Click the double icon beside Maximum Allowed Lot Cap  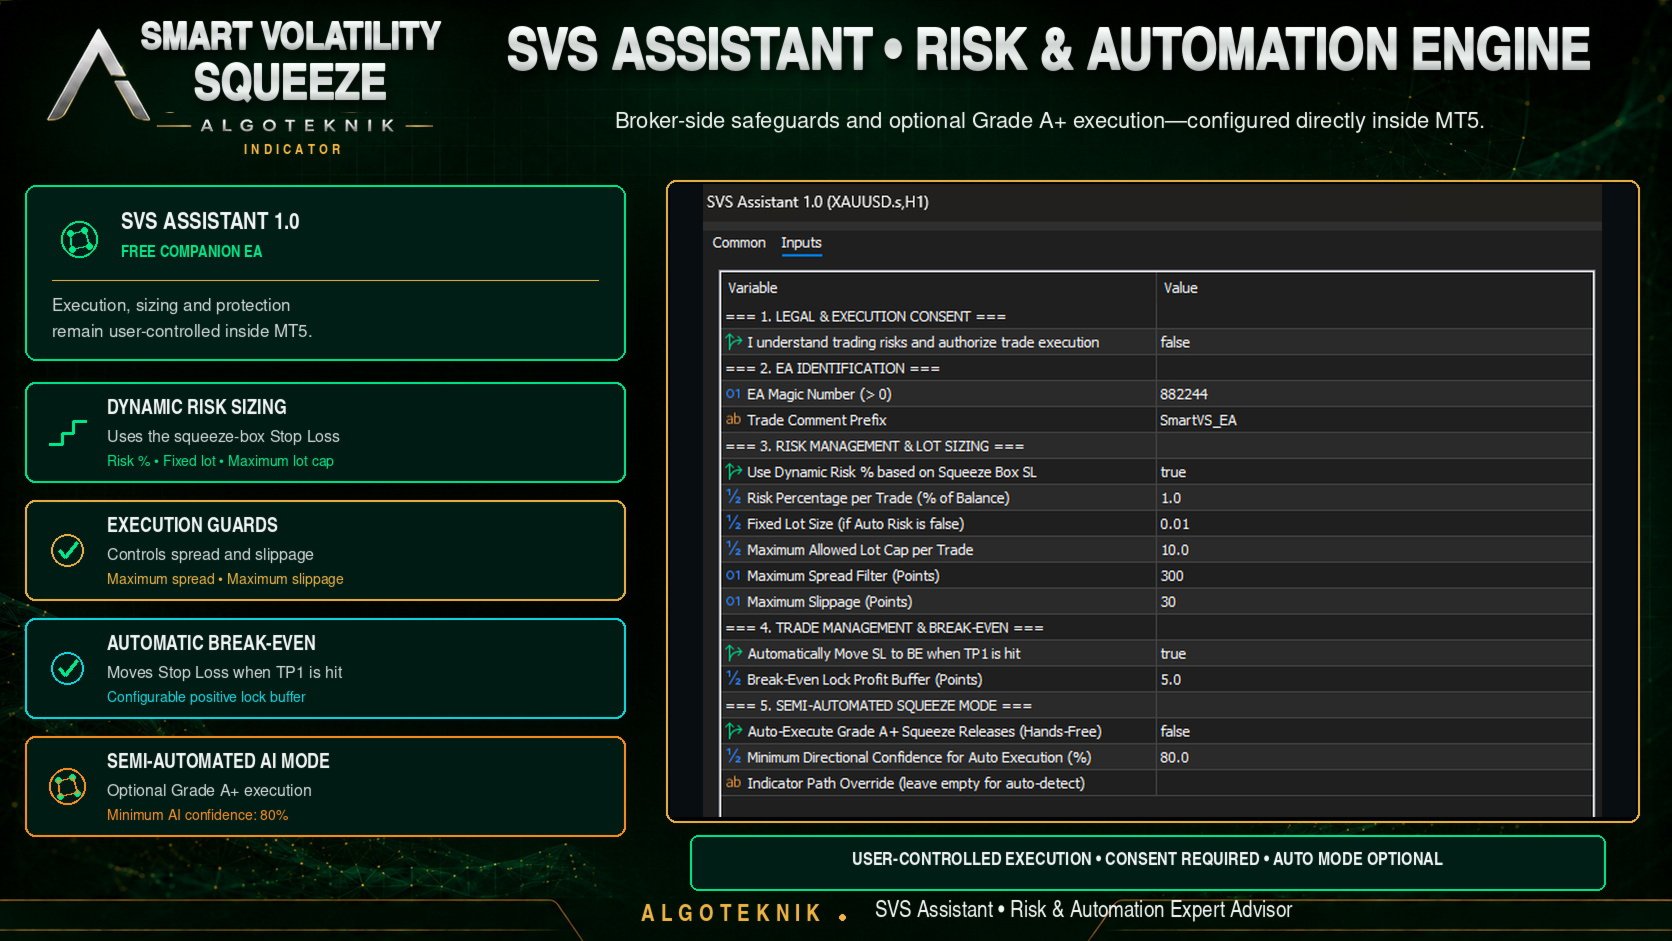coord(733,550)
